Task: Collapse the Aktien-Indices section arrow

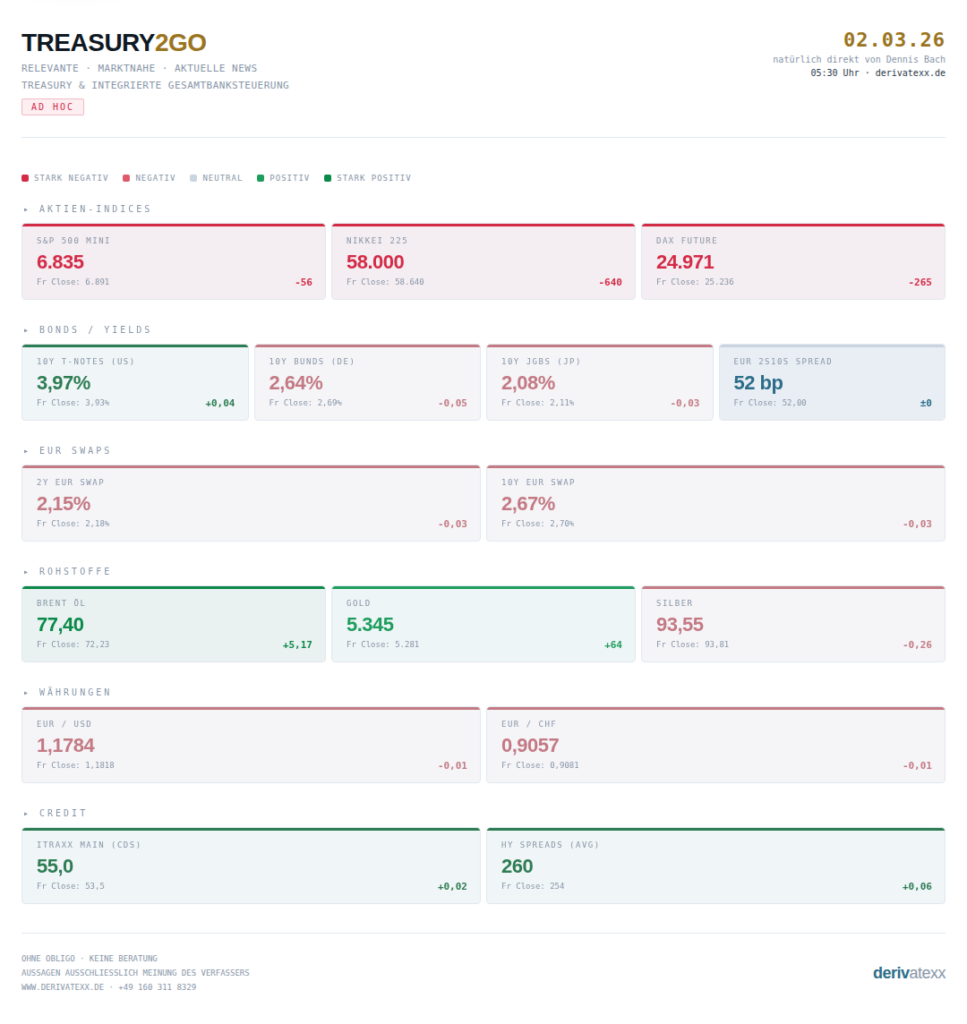Action: [x=26, y=209]
